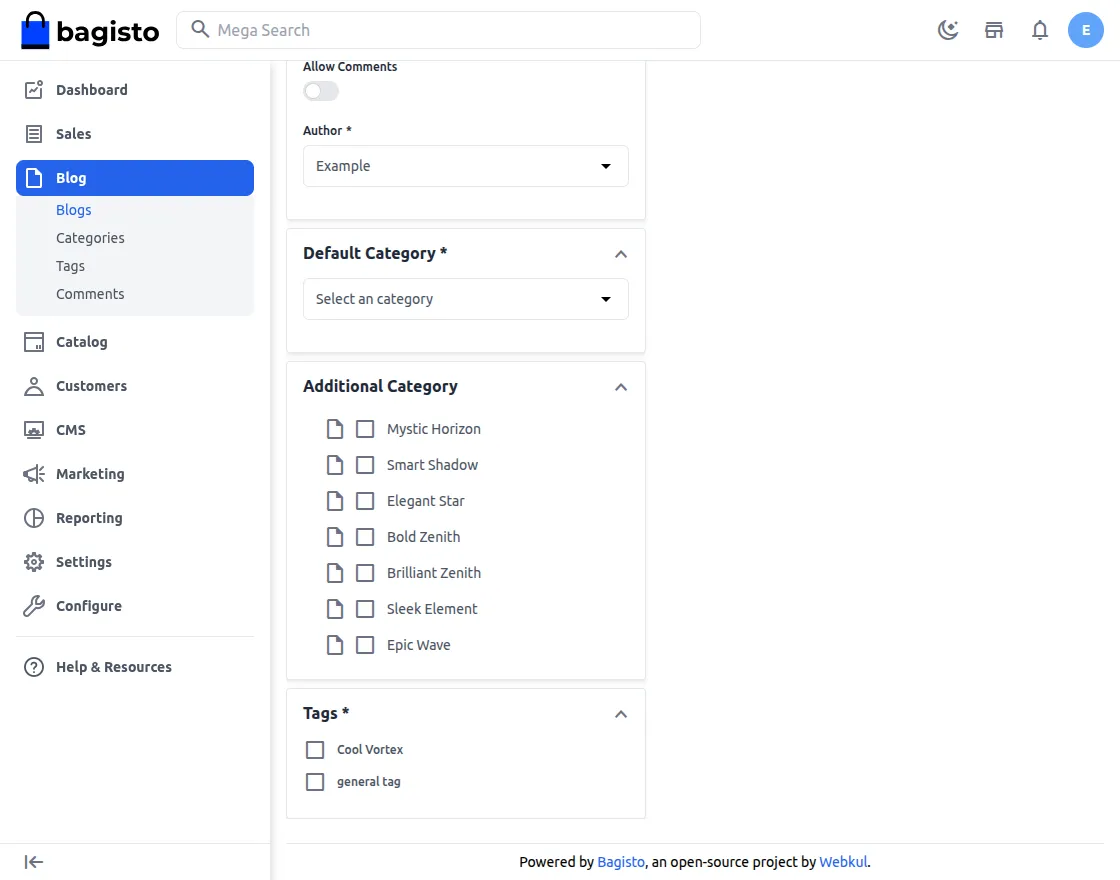Open the Comments submenu item
1120x880 pixels.
(90, 294)
